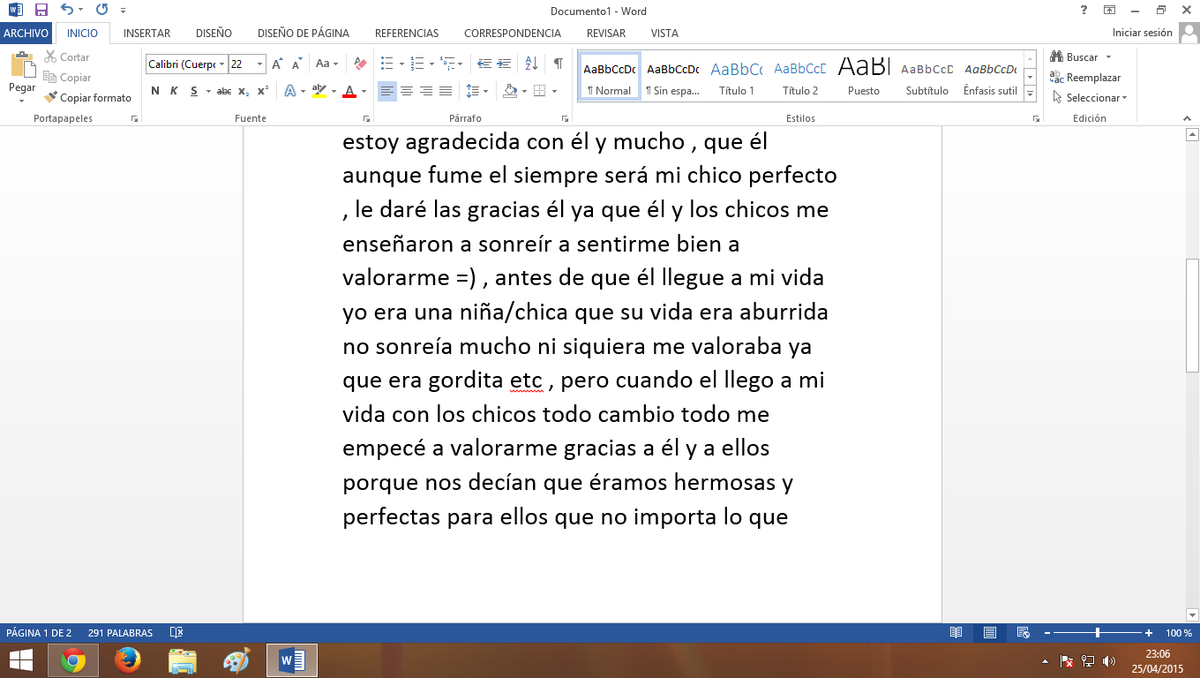Apply red font color

coord(348,91)
